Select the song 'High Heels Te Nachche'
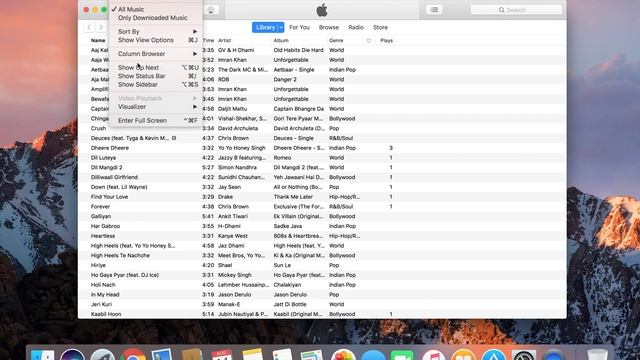This screenshot has height=360, width=640. coord(120,256)
